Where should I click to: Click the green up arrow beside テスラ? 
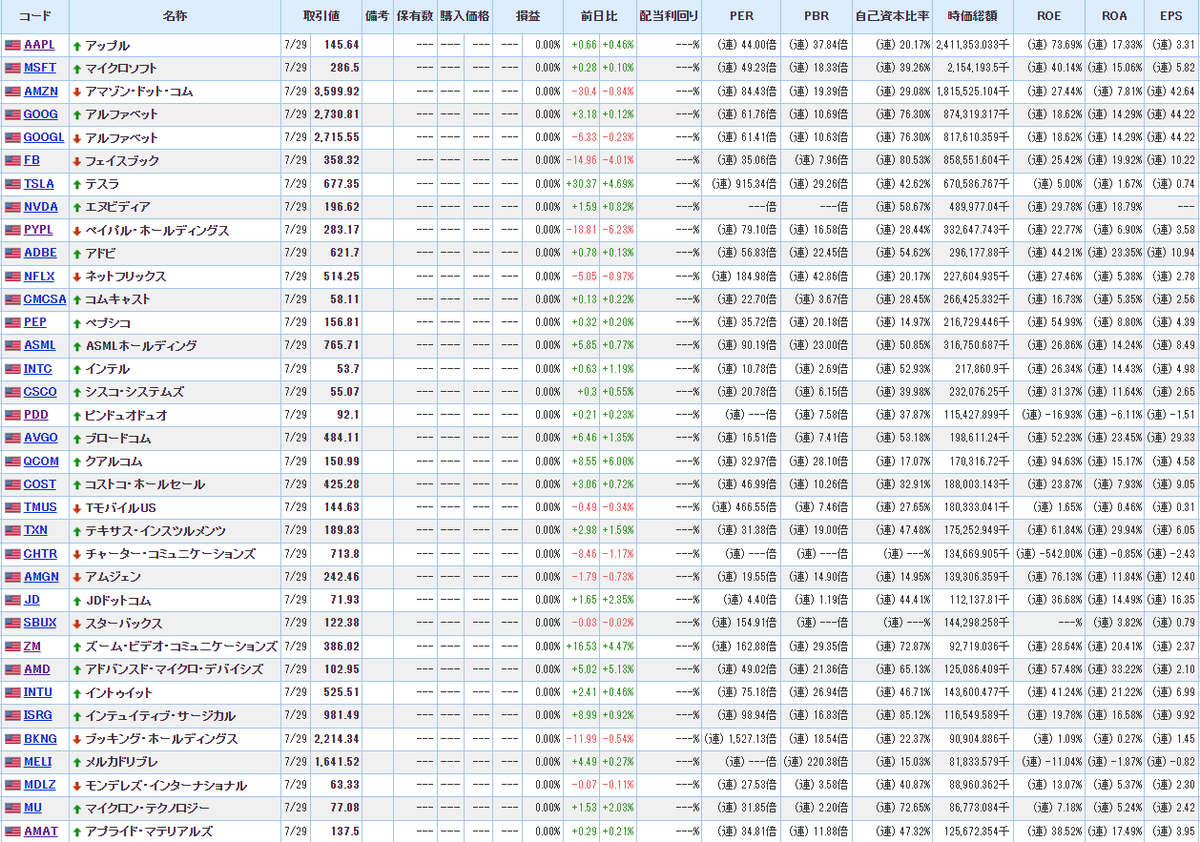(77, 184)
